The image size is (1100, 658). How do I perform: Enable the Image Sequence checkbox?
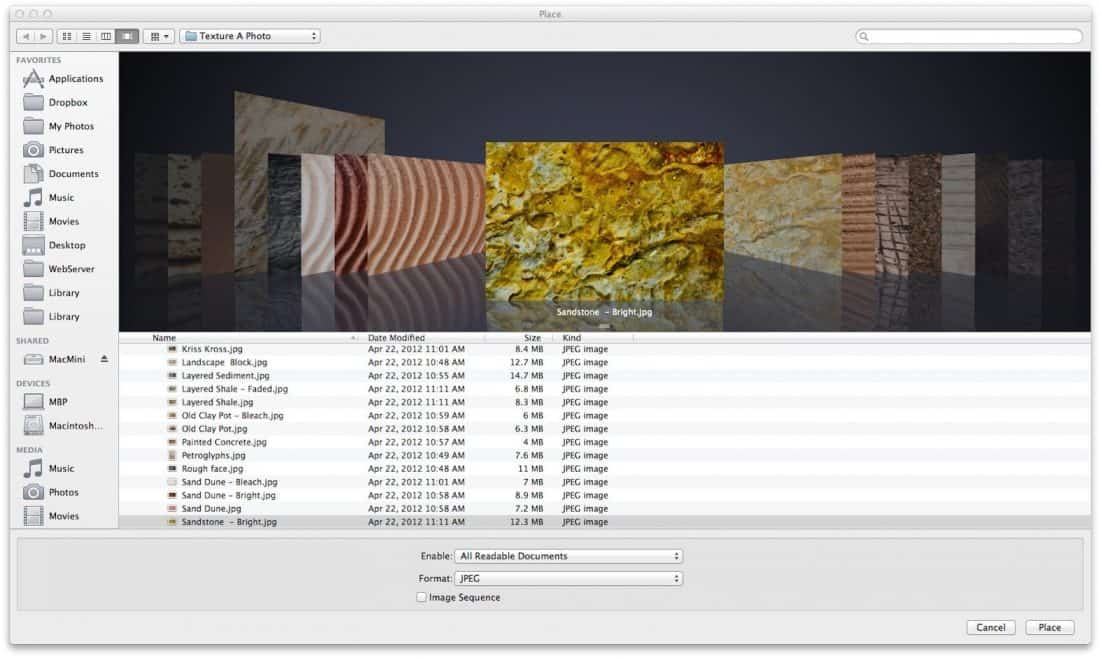tap(421, 597)
